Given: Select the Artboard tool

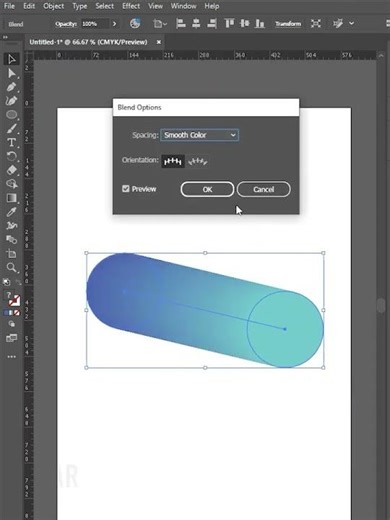Looking at the screenshot, I should coord(11,254).
